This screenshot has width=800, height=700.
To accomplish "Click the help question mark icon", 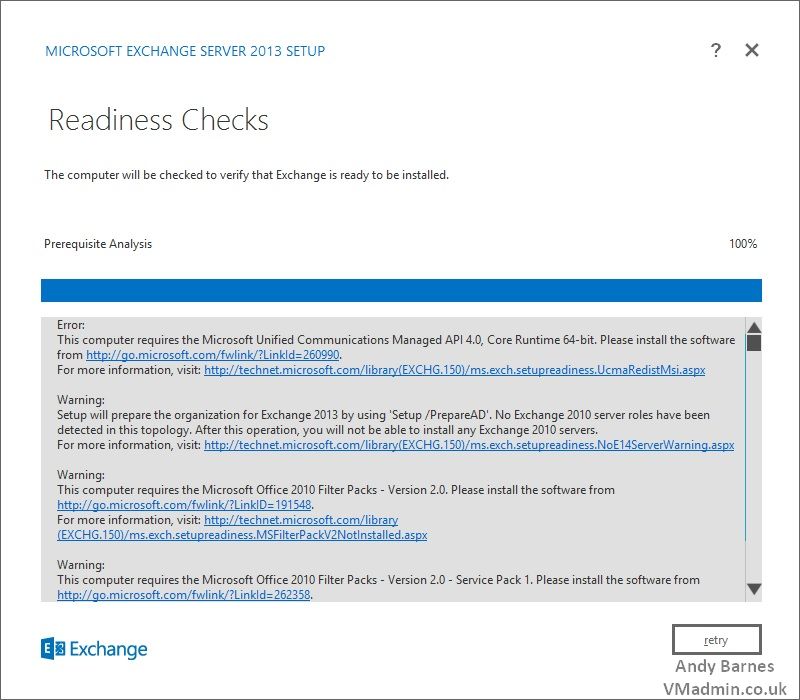I will coord(716,51).
